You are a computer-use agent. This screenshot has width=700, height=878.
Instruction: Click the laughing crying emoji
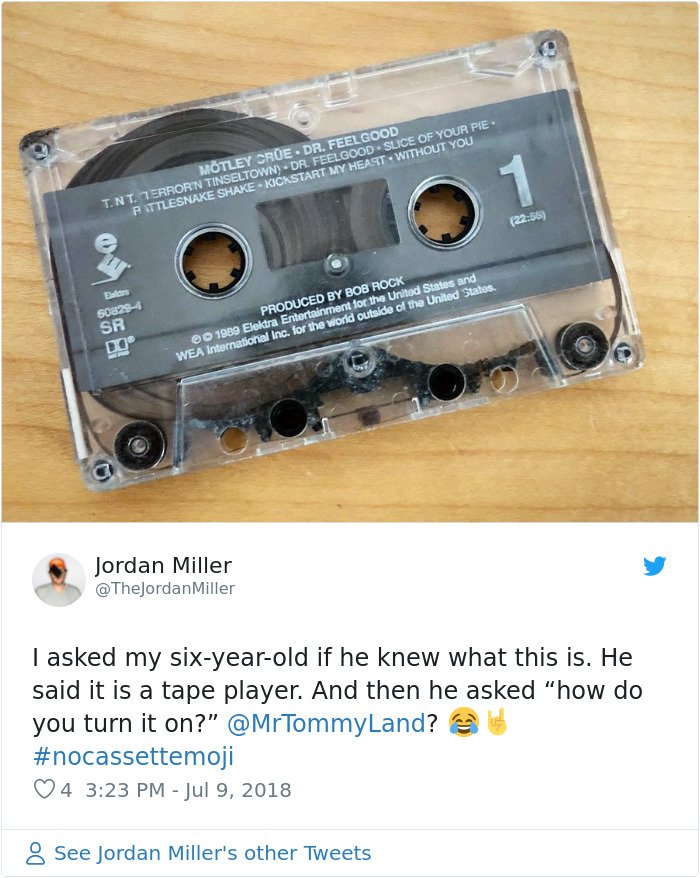click(x=464, y=722)
